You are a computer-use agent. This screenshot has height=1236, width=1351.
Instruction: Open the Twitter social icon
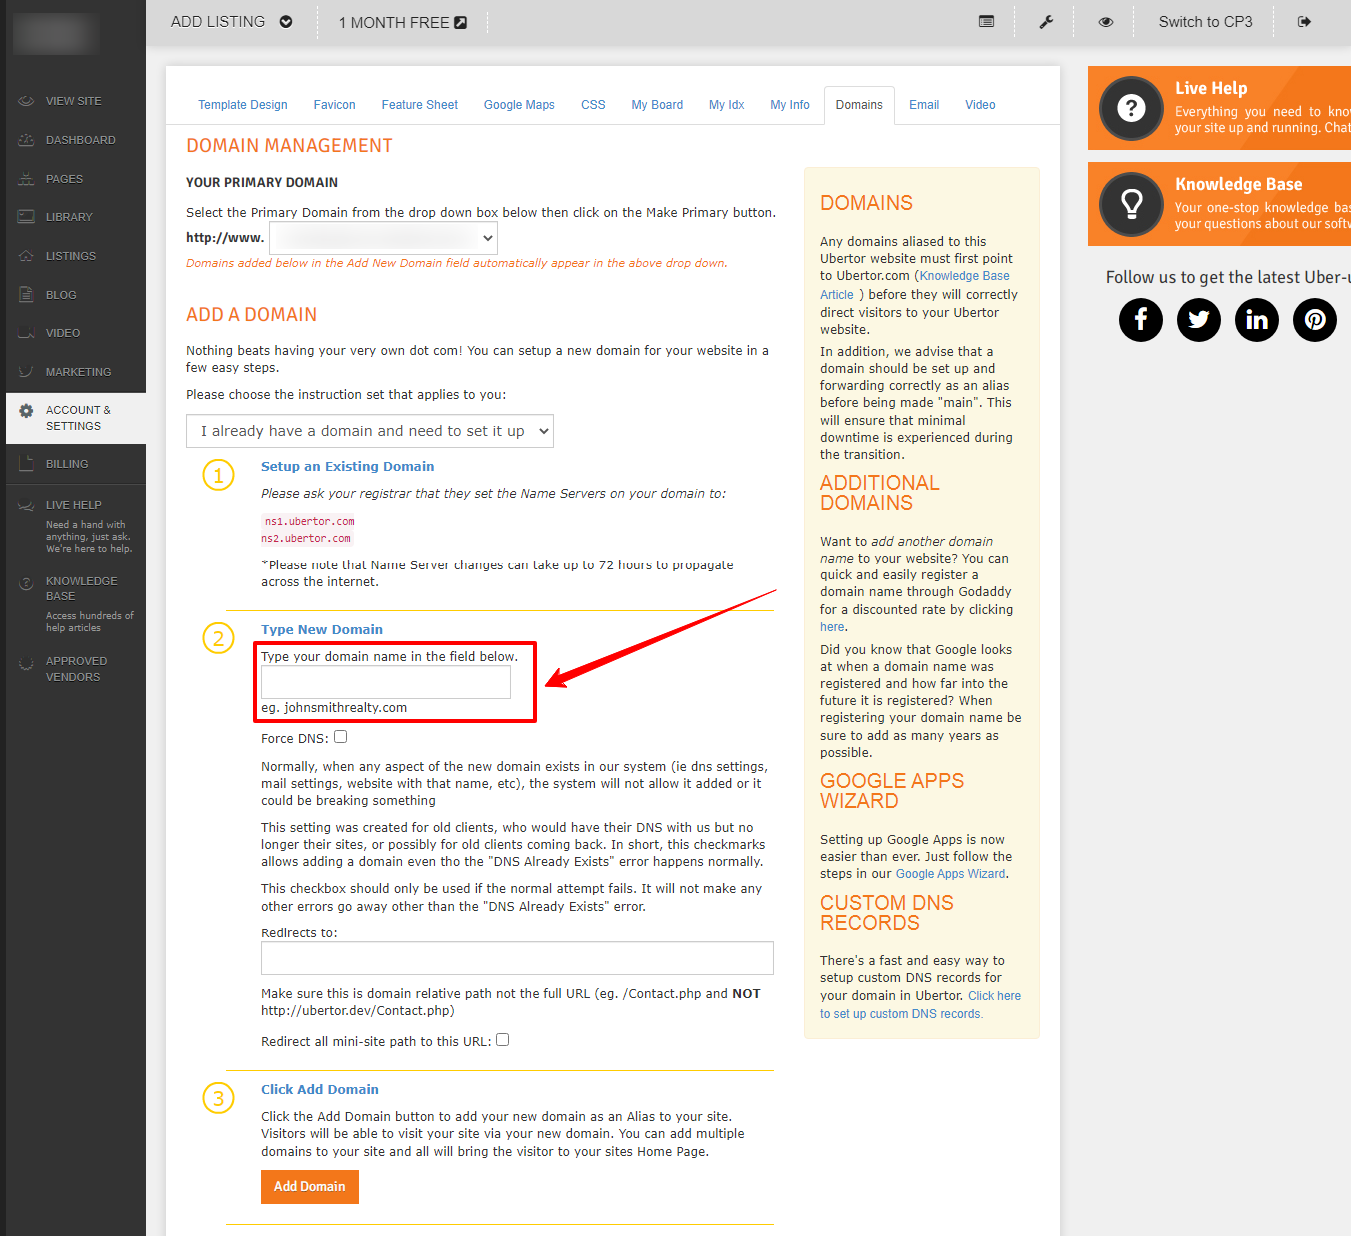(x=1199, y=320)
